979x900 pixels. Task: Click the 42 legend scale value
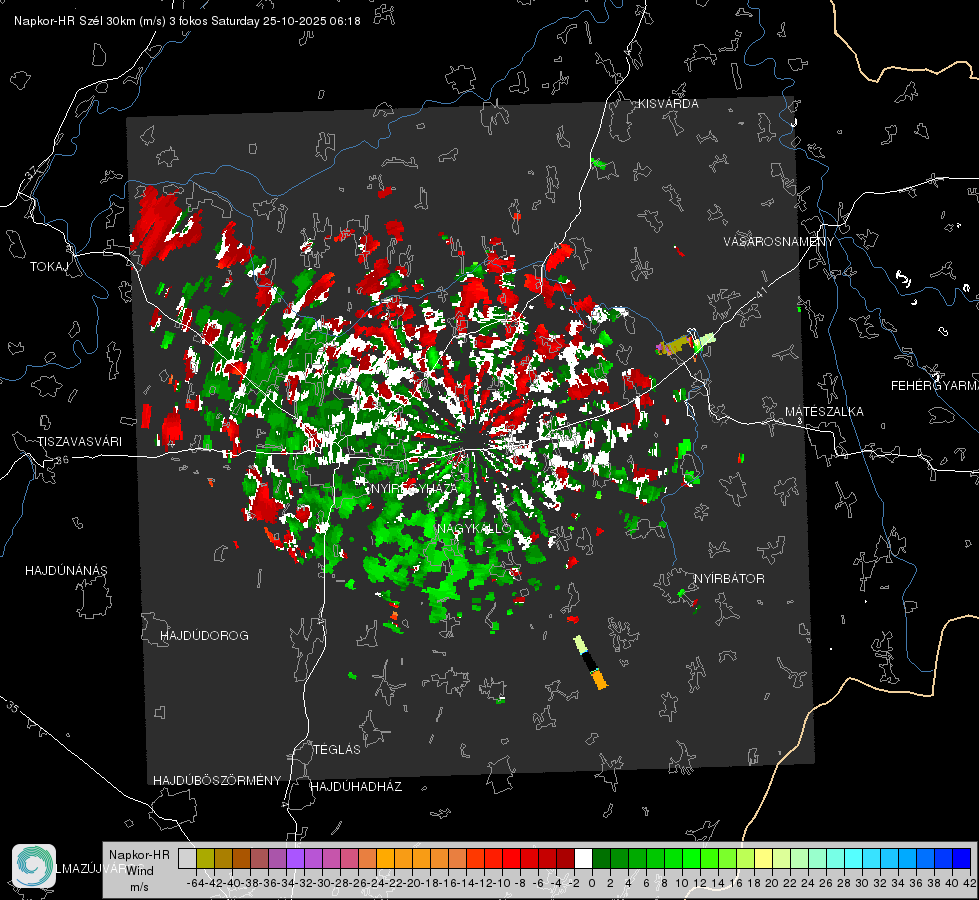point(970,883)
